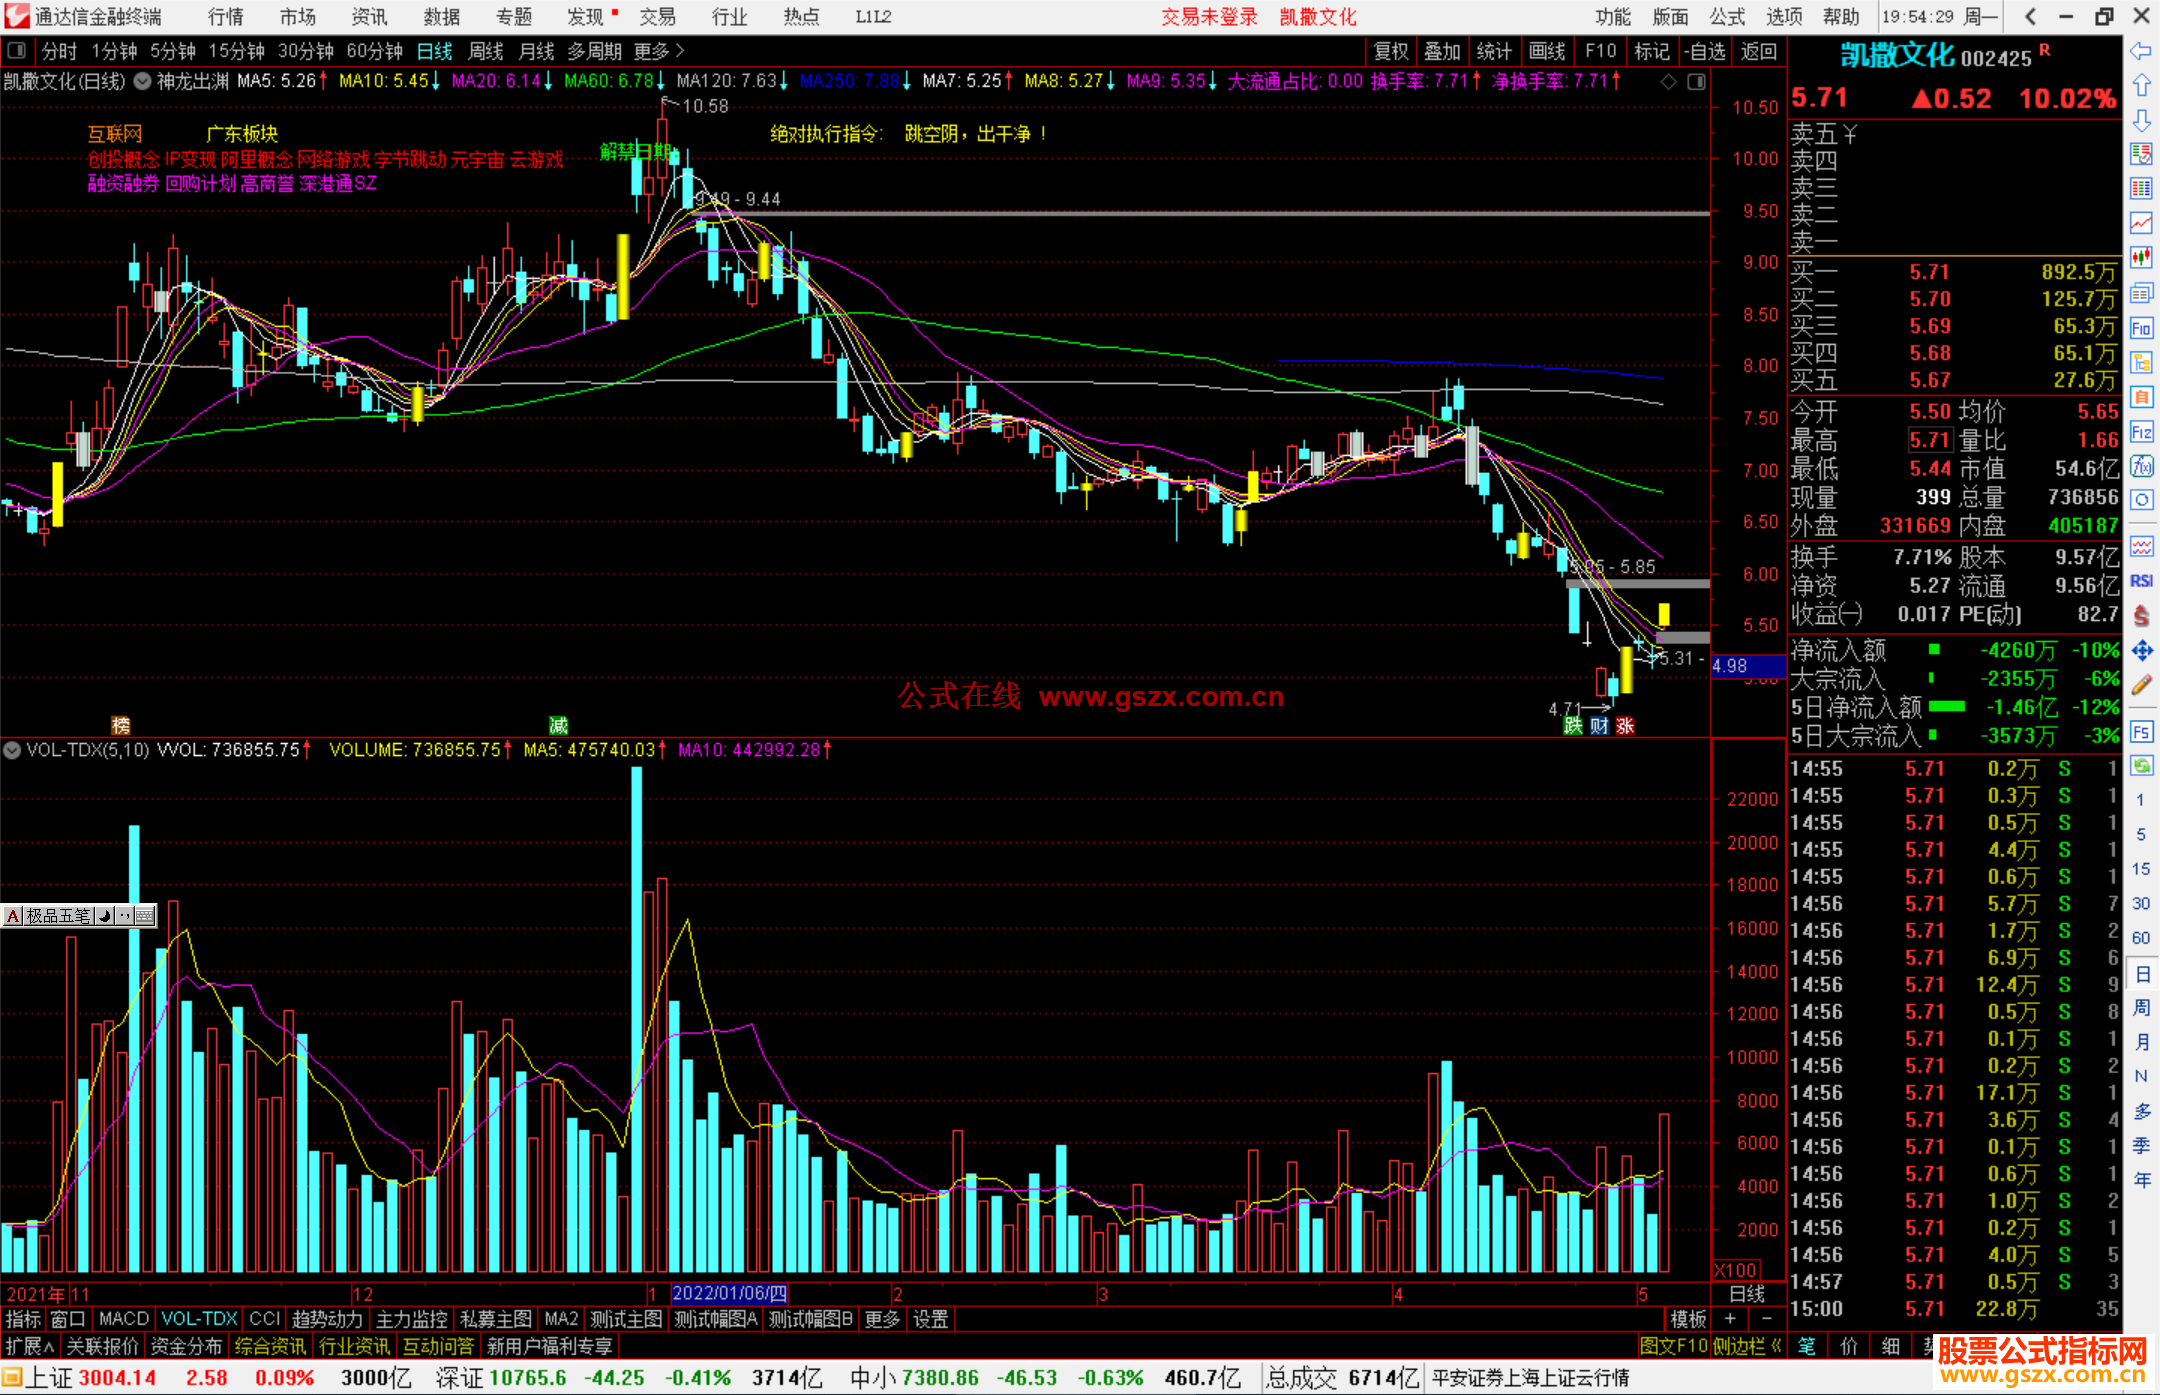This screenshot has height=1395, width=2160.
Task: Collapse the 侧边栏 sidebar
Action: [1747, 1346]
